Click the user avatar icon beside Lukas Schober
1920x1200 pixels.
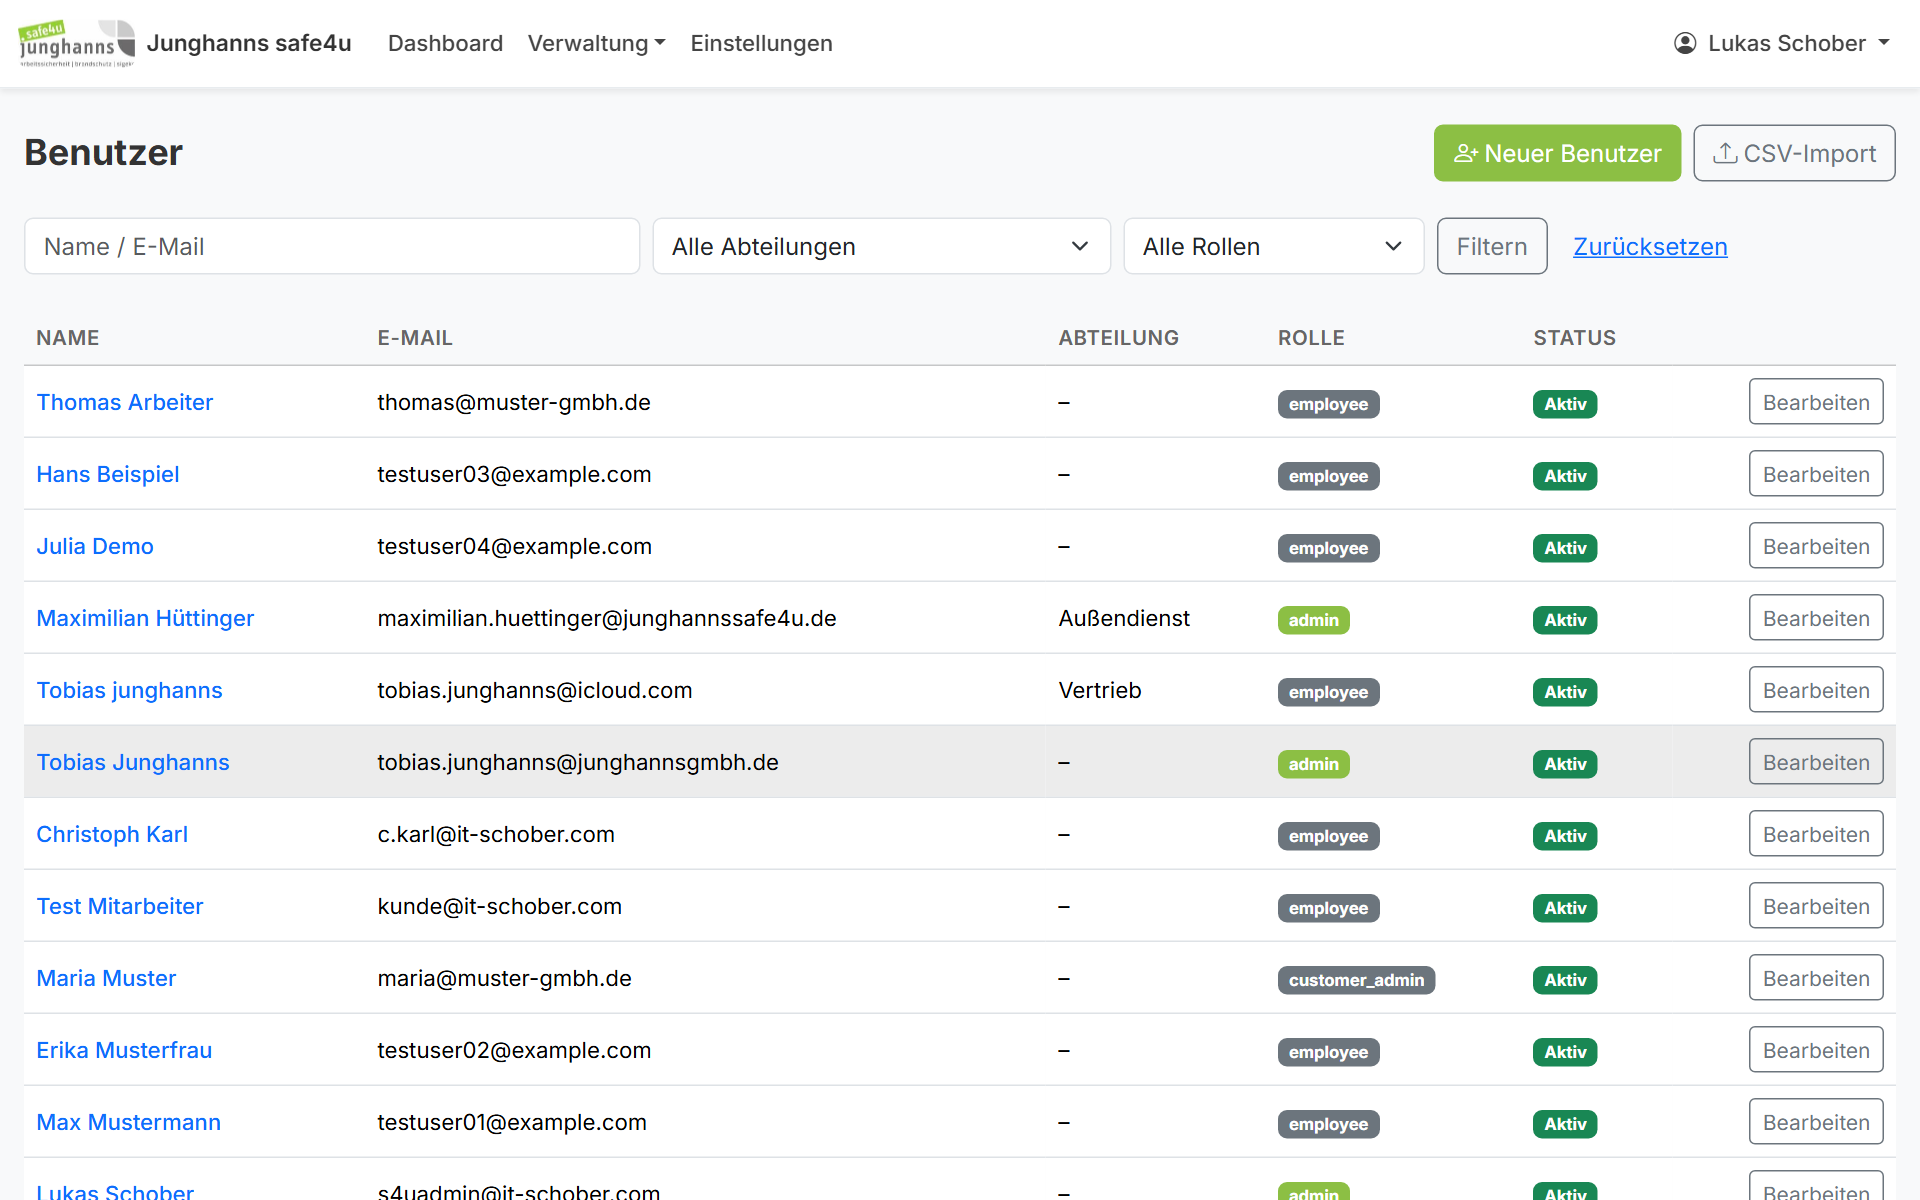(x=1685, y=43)
